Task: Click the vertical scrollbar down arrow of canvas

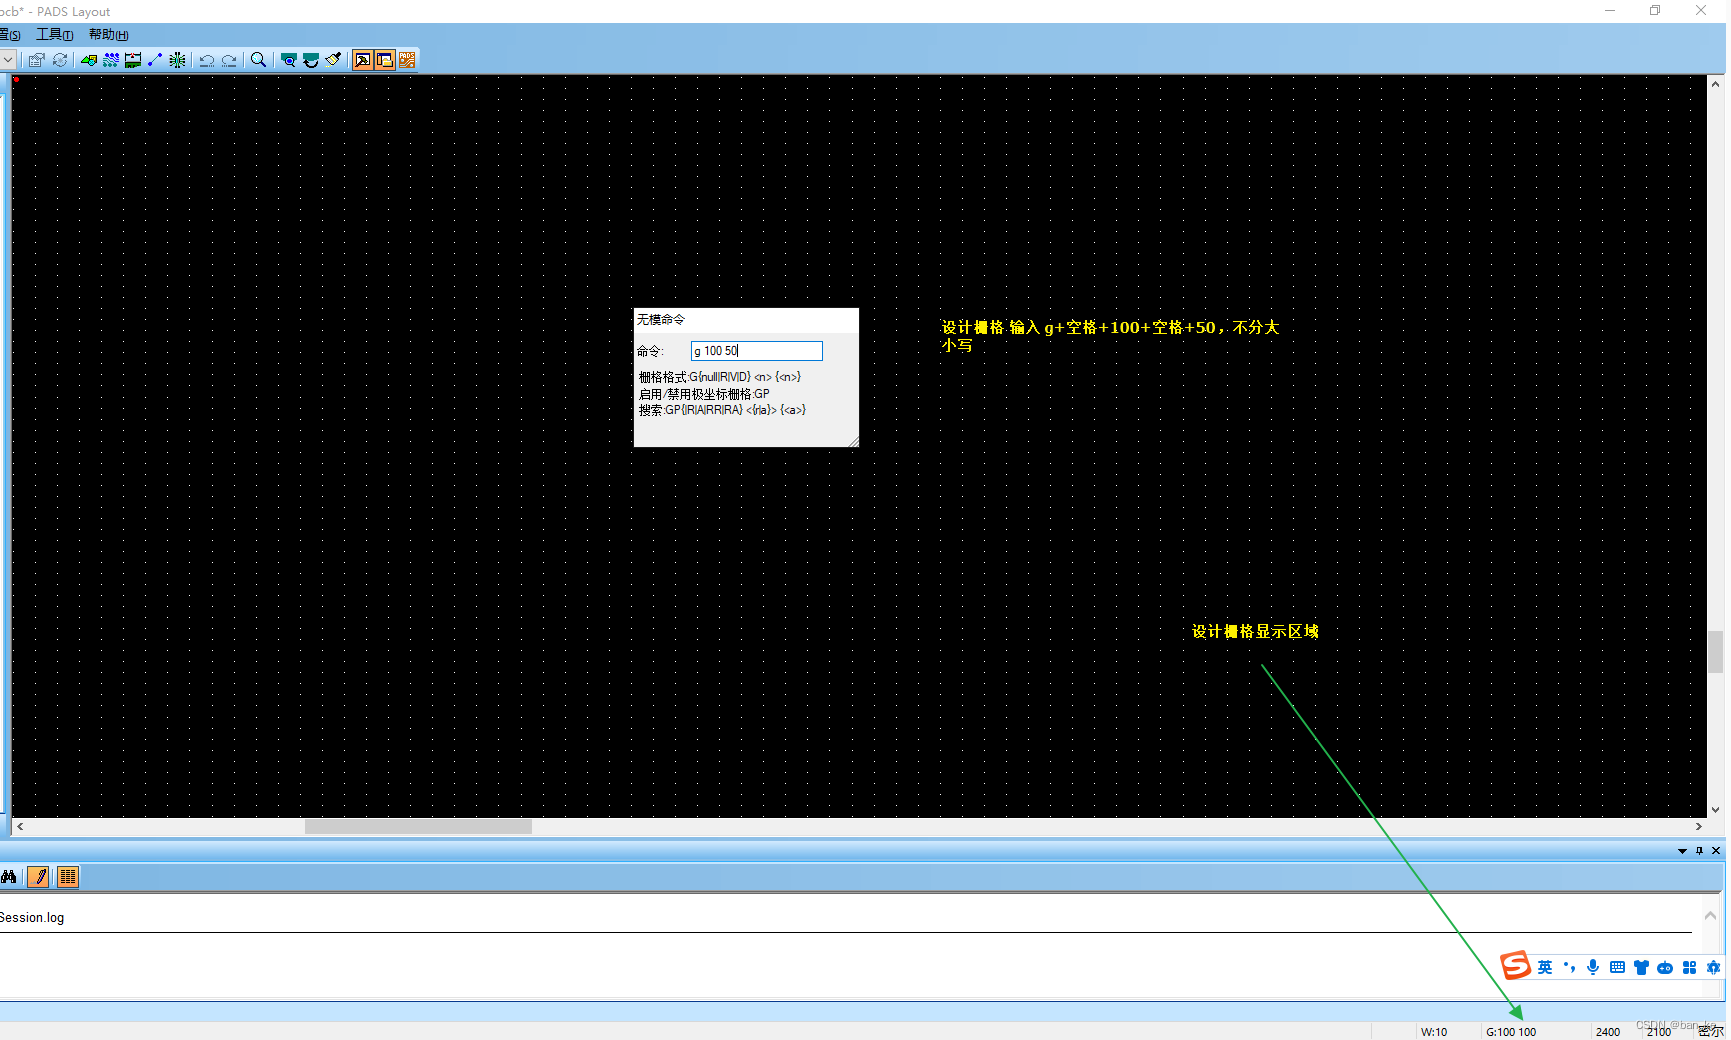Action: pos(1716,810)
